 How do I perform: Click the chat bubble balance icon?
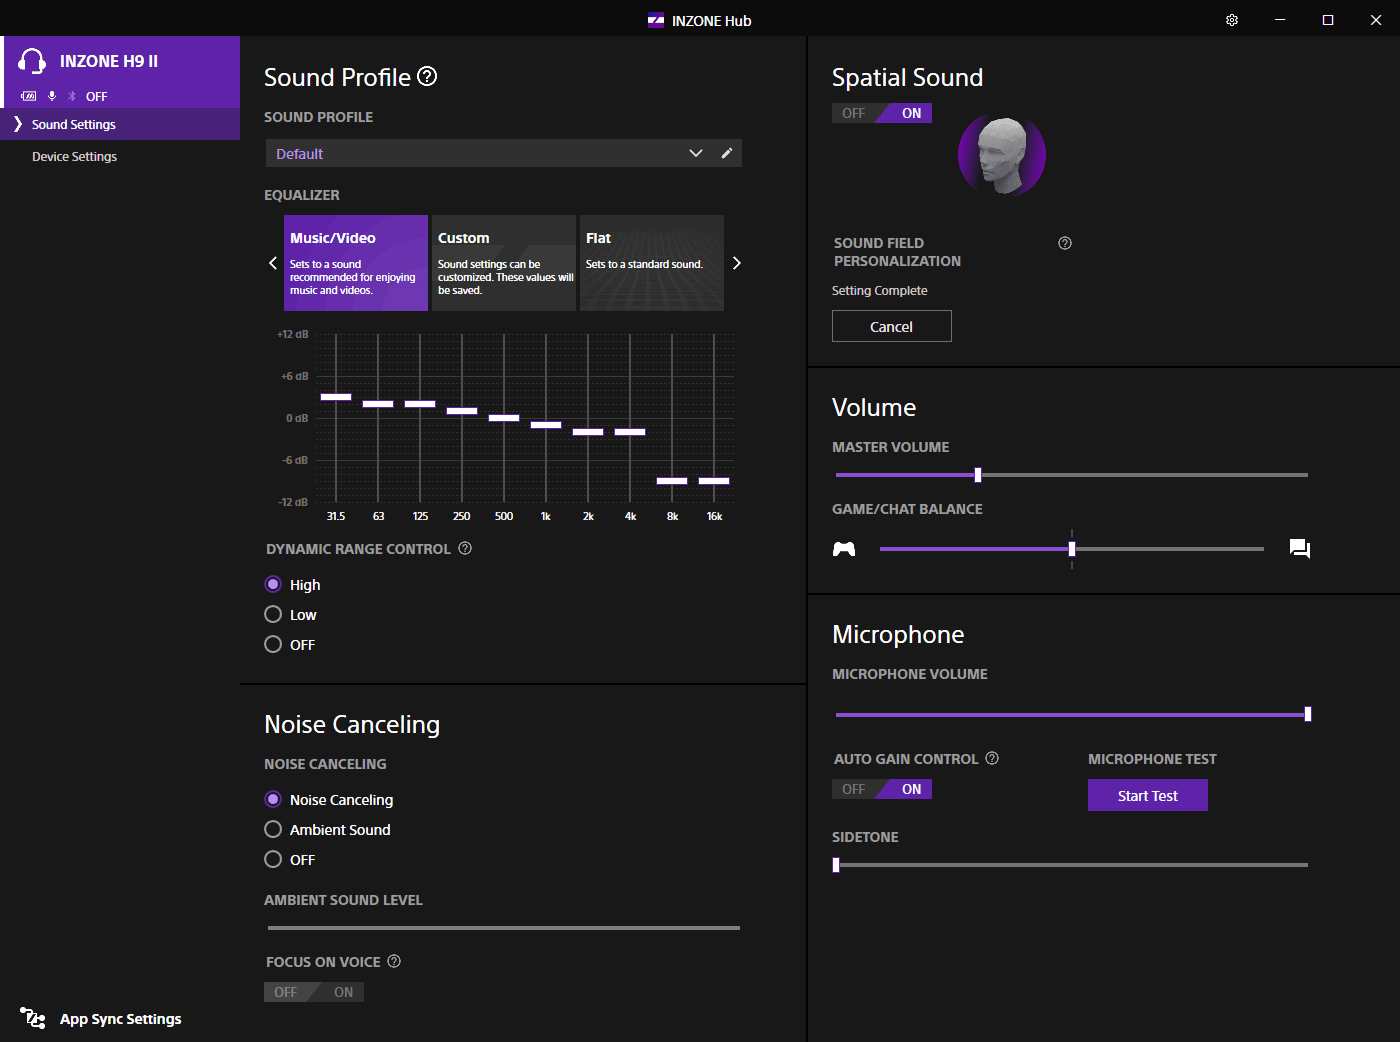1299,548
